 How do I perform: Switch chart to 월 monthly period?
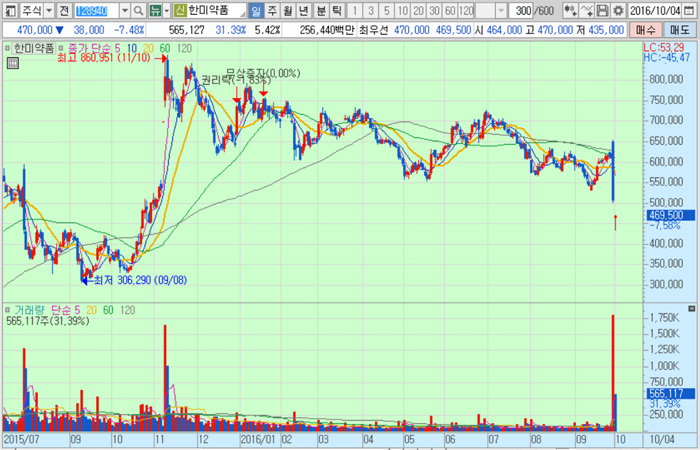(289, 10)
